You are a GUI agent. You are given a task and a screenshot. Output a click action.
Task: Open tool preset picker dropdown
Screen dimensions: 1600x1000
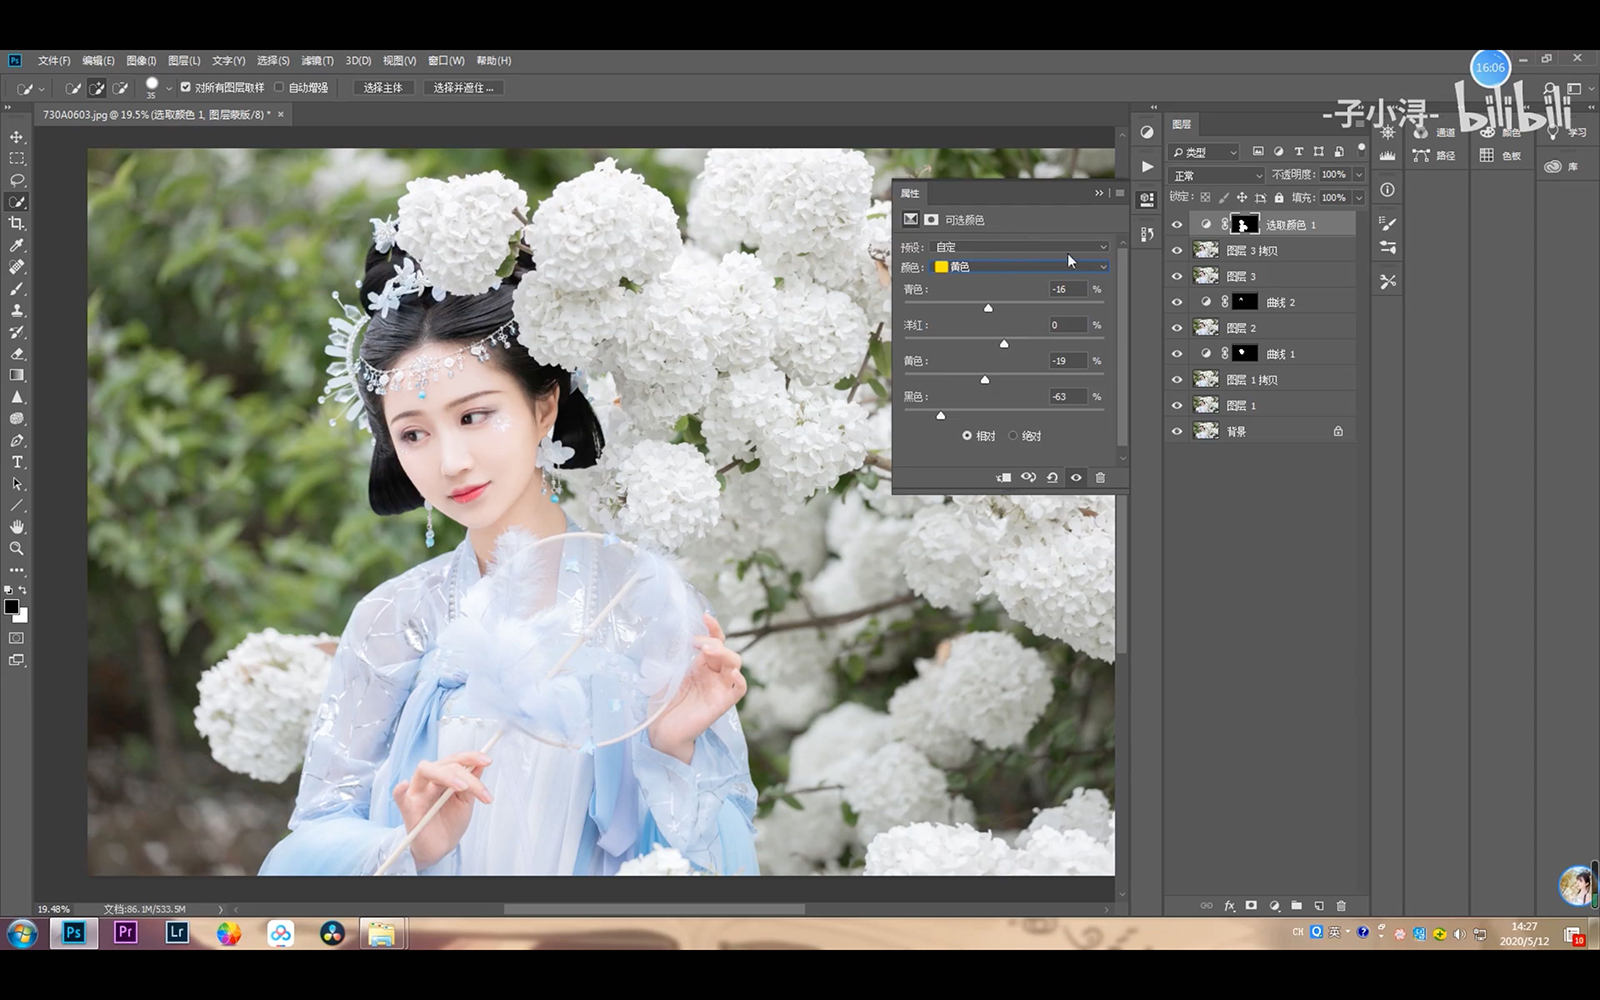click(41, 88)
